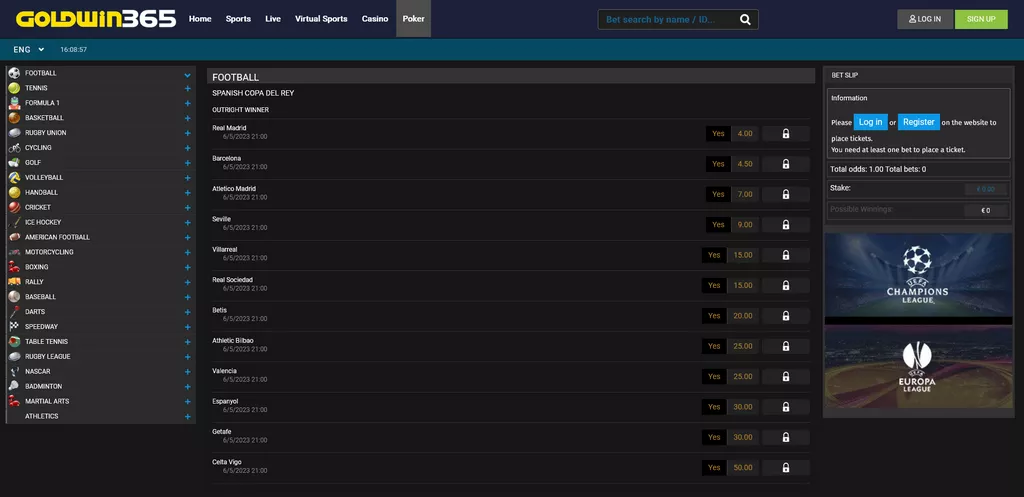The image size is (1024, 497).
Task: Click the Formula 1 sport icon
Action: (x=14, y=103)
